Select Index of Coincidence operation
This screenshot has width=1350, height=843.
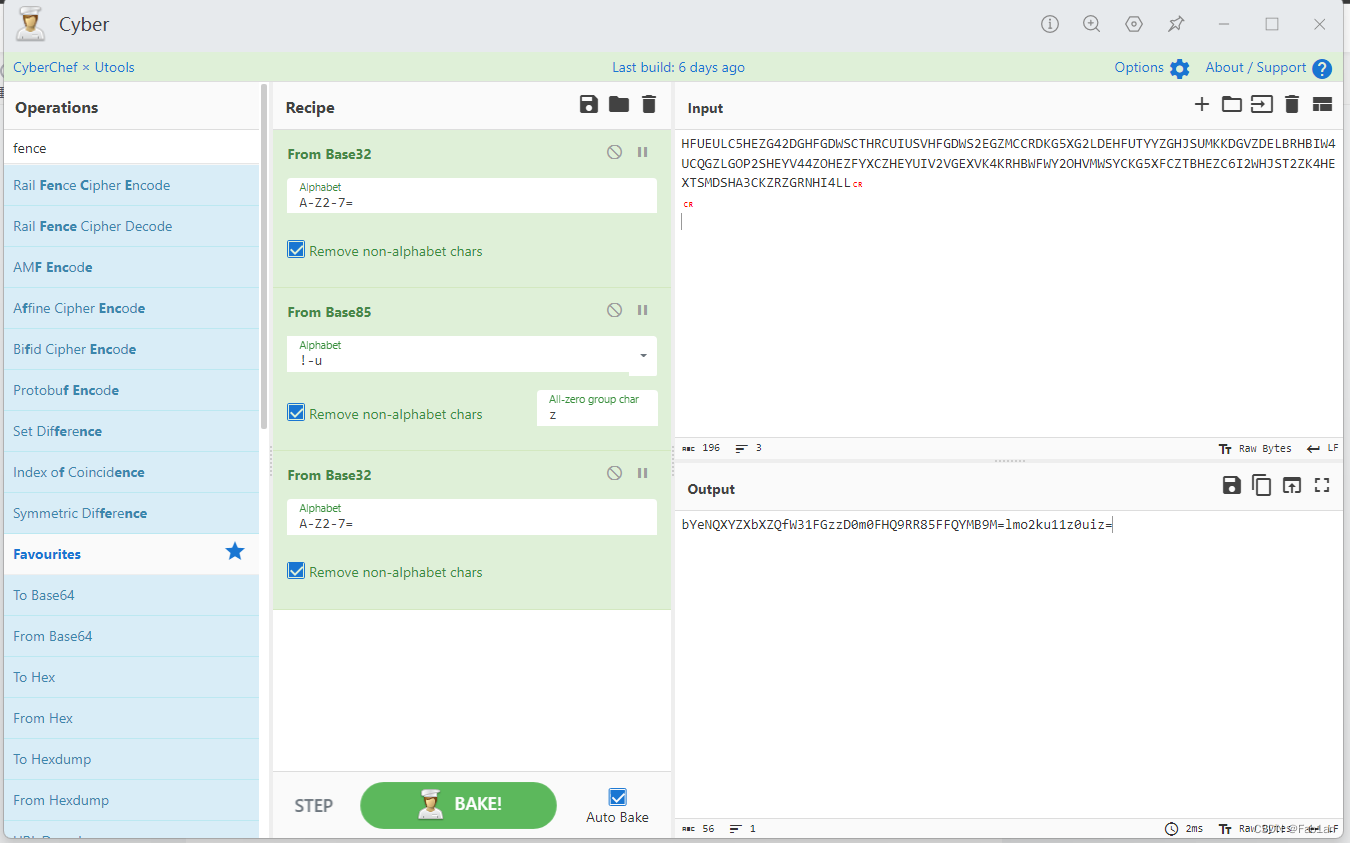(x=131, y=472)
